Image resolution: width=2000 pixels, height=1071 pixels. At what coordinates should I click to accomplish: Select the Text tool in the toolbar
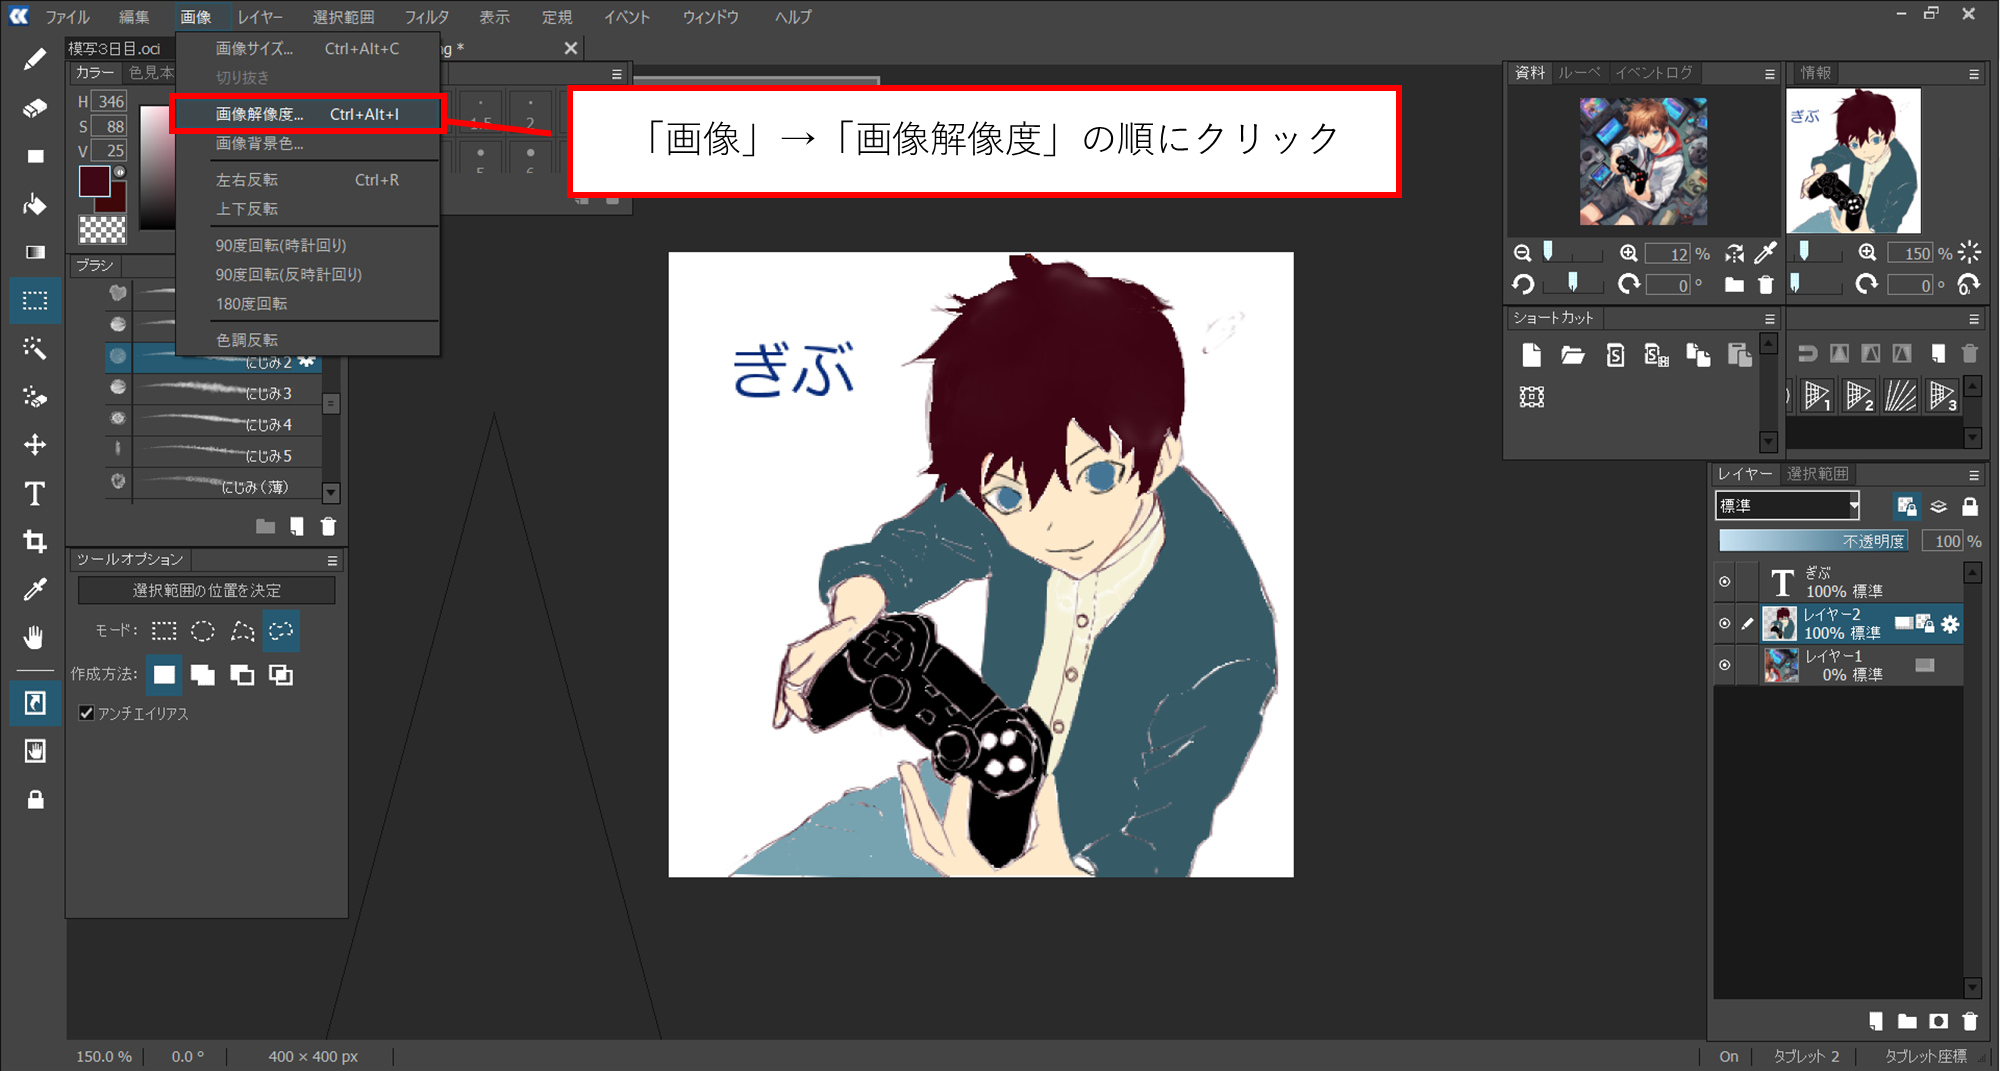click(x=35, y=494)
